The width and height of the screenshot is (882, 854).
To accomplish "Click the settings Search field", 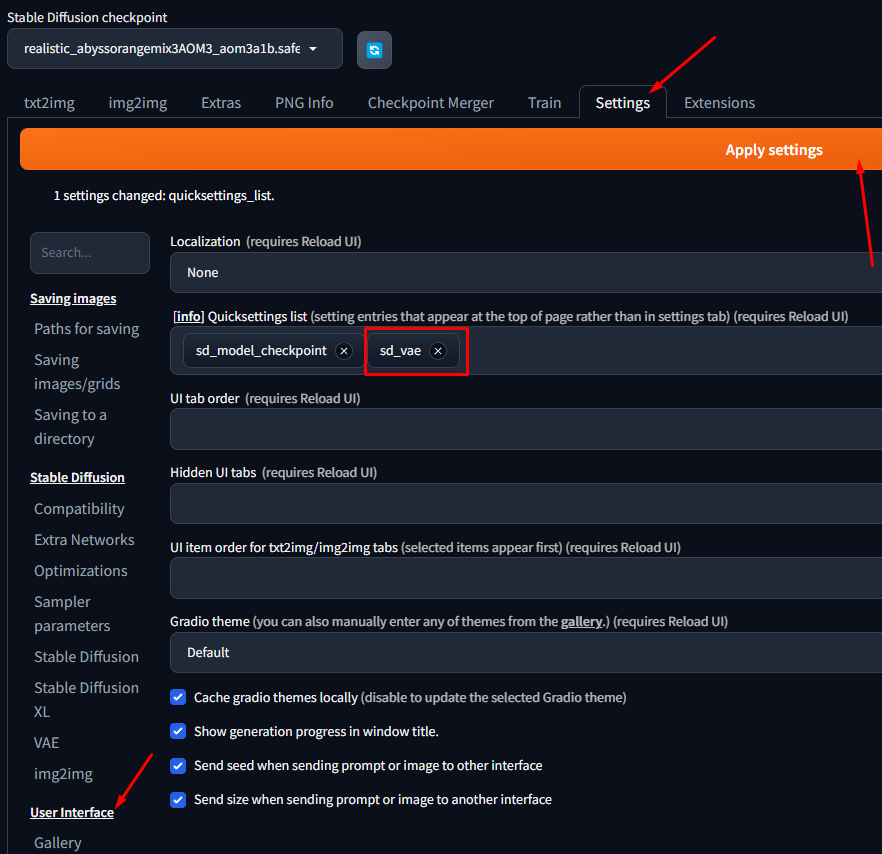I will click(x=90, y=253).
